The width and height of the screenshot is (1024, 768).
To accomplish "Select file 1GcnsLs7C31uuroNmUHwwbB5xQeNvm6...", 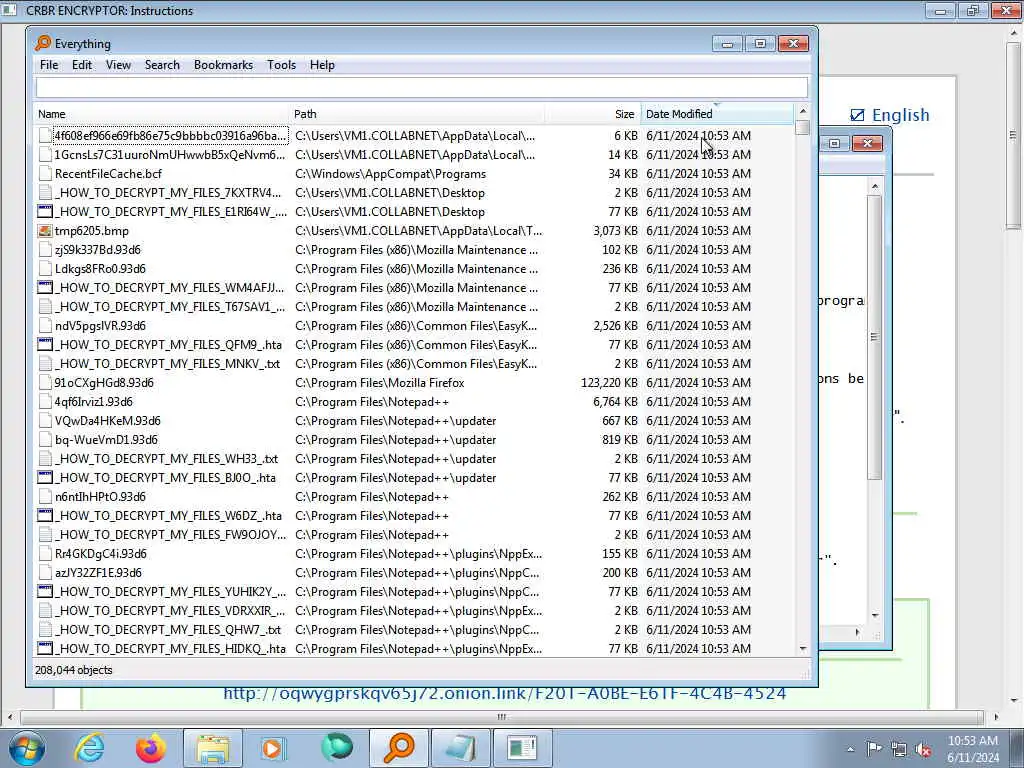I will [x=170, y=155].
